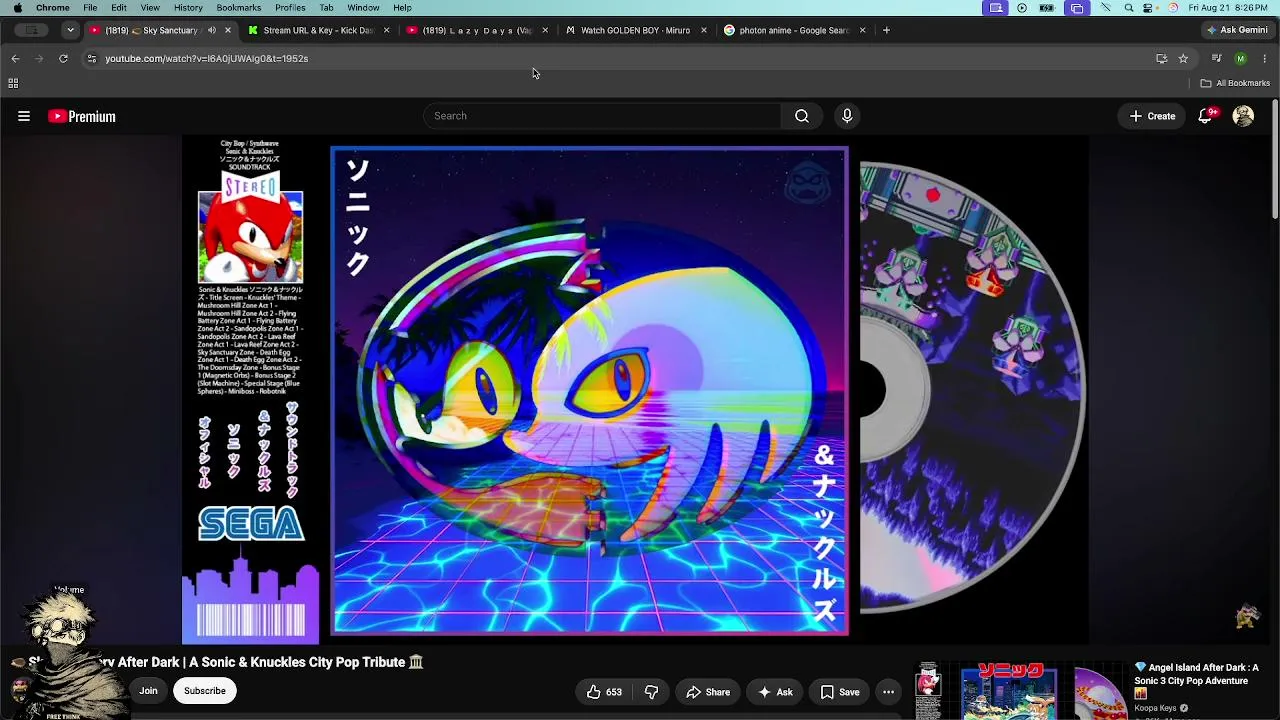Install or cast via address bar screen icon
Screen dimensions: 1280x720
[x=1161, y=59]
